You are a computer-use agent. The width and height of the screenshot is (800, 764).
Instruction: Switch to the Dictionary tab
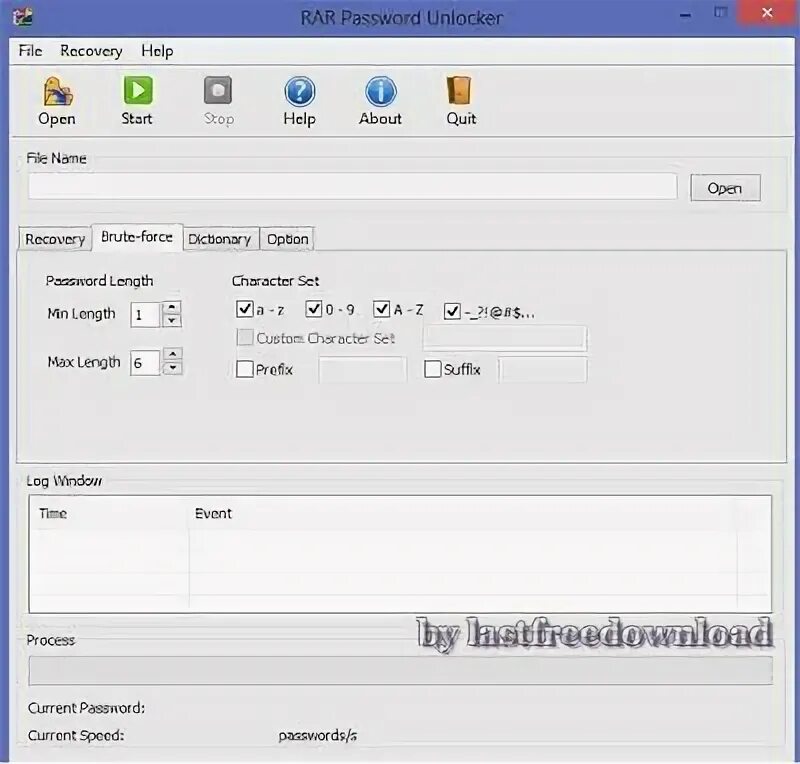tap(220, 239)
